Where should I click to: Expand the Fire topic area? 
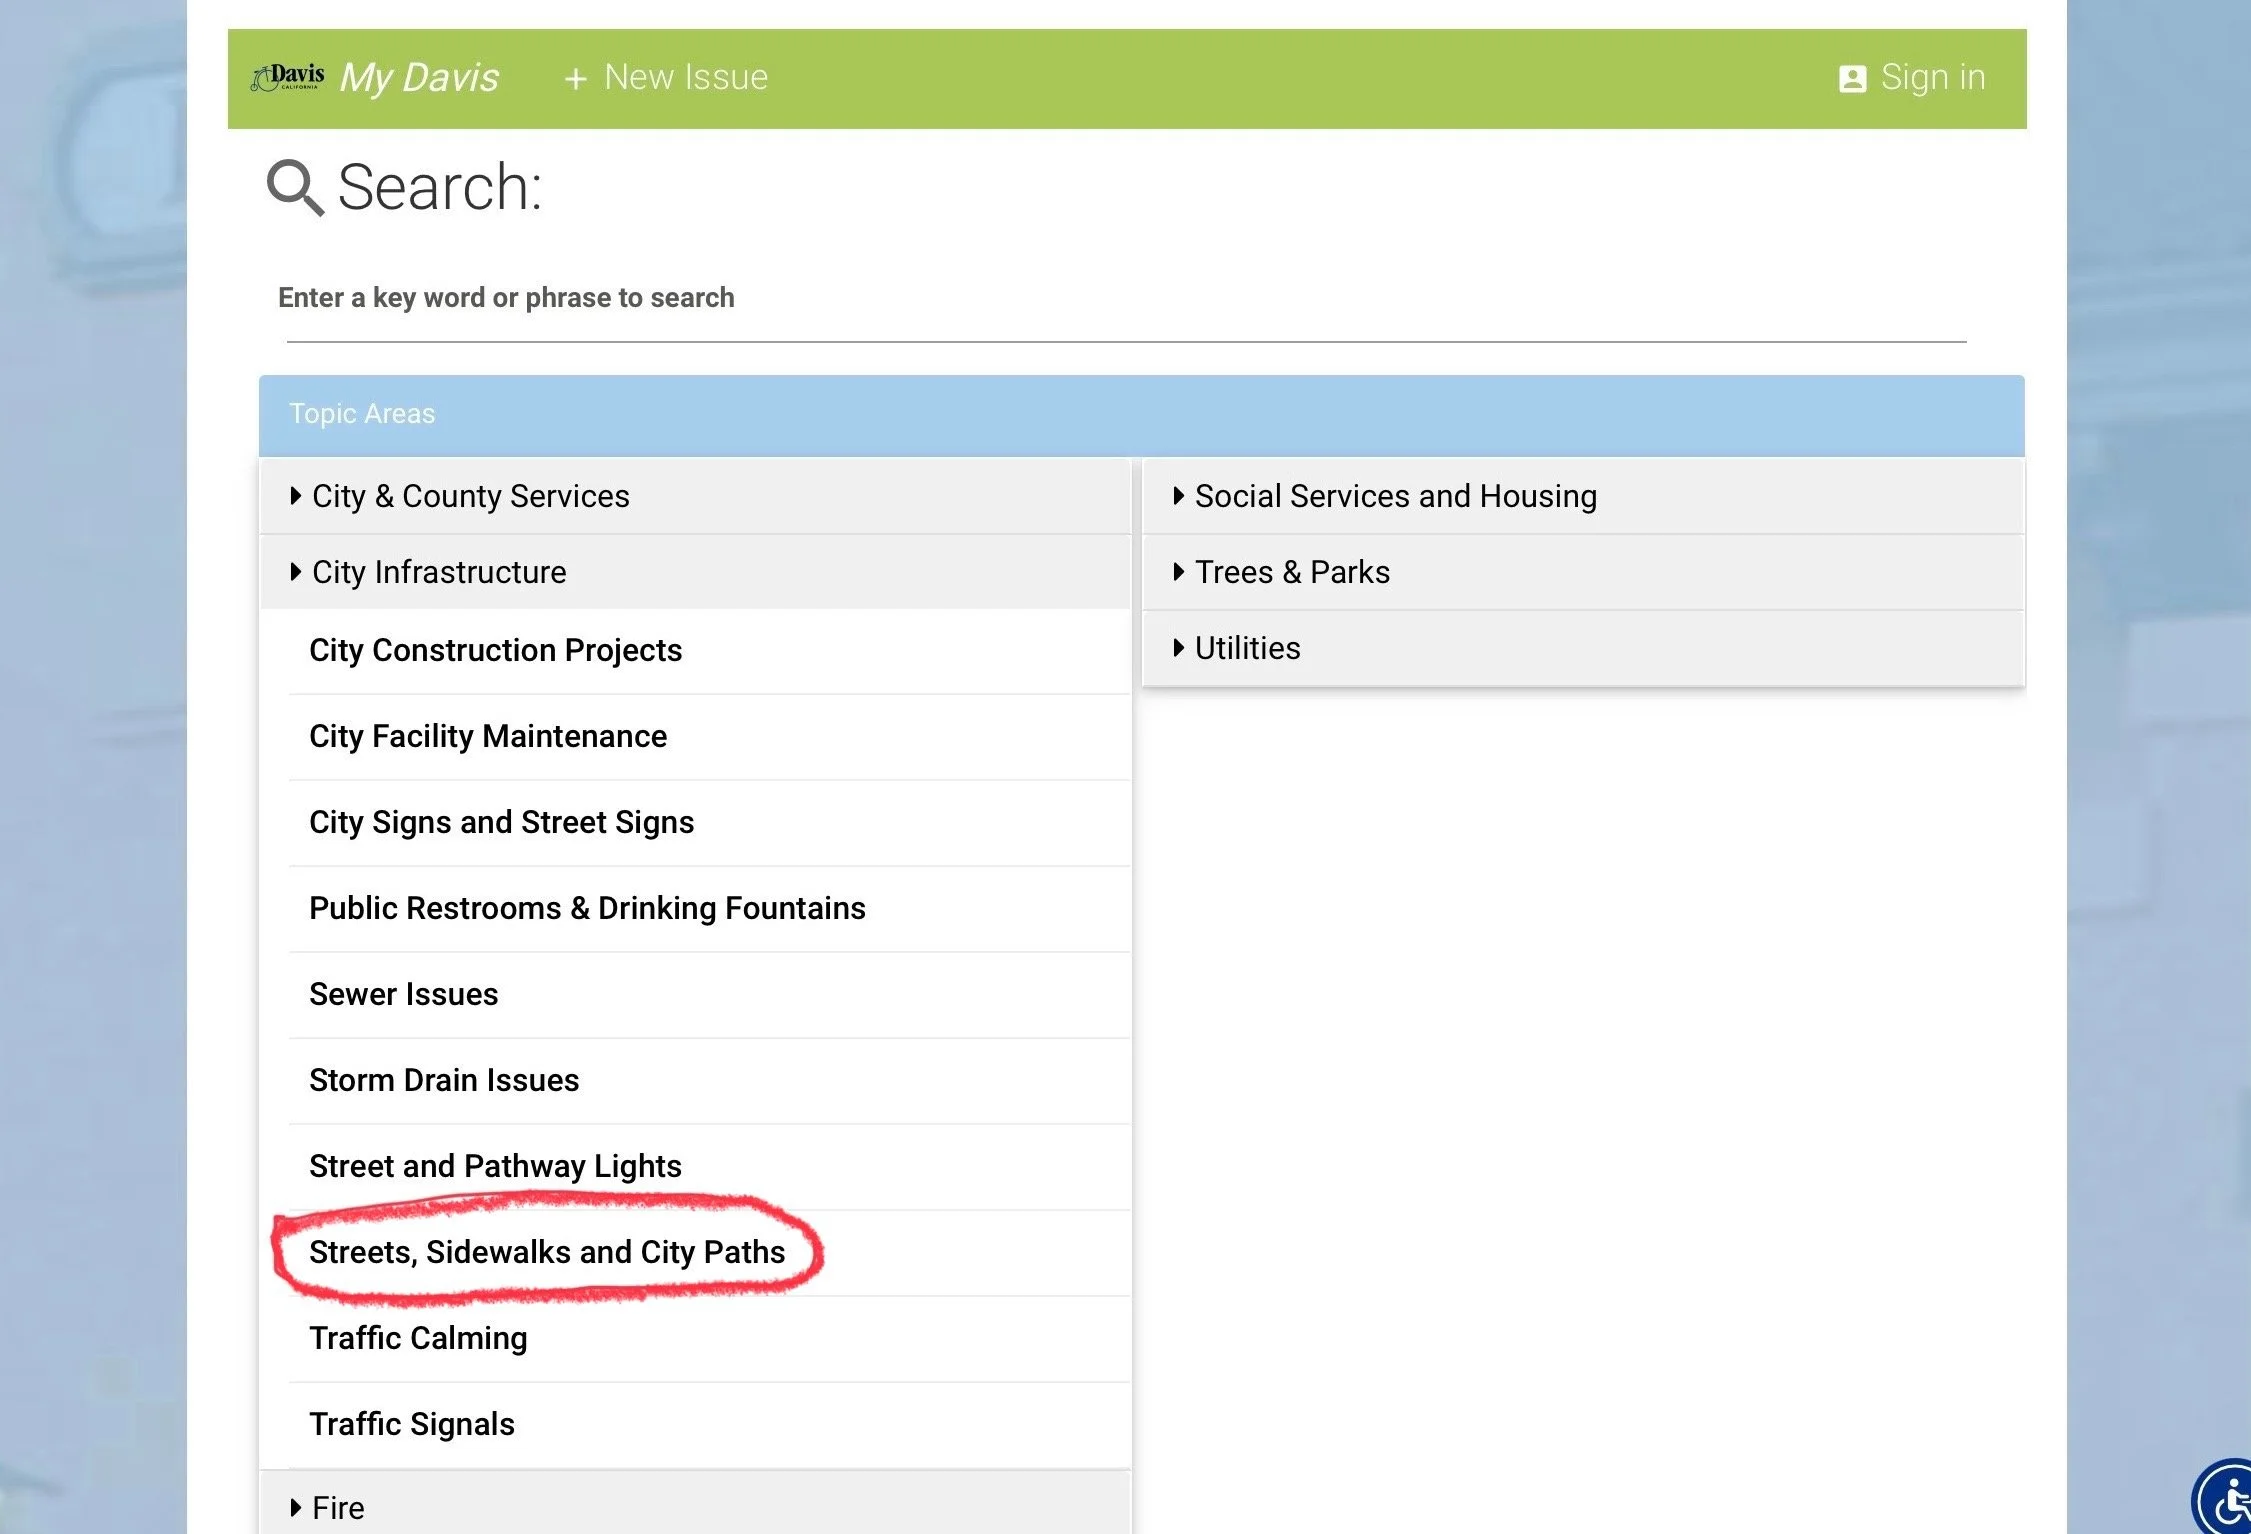click(x=338, y=1507)
